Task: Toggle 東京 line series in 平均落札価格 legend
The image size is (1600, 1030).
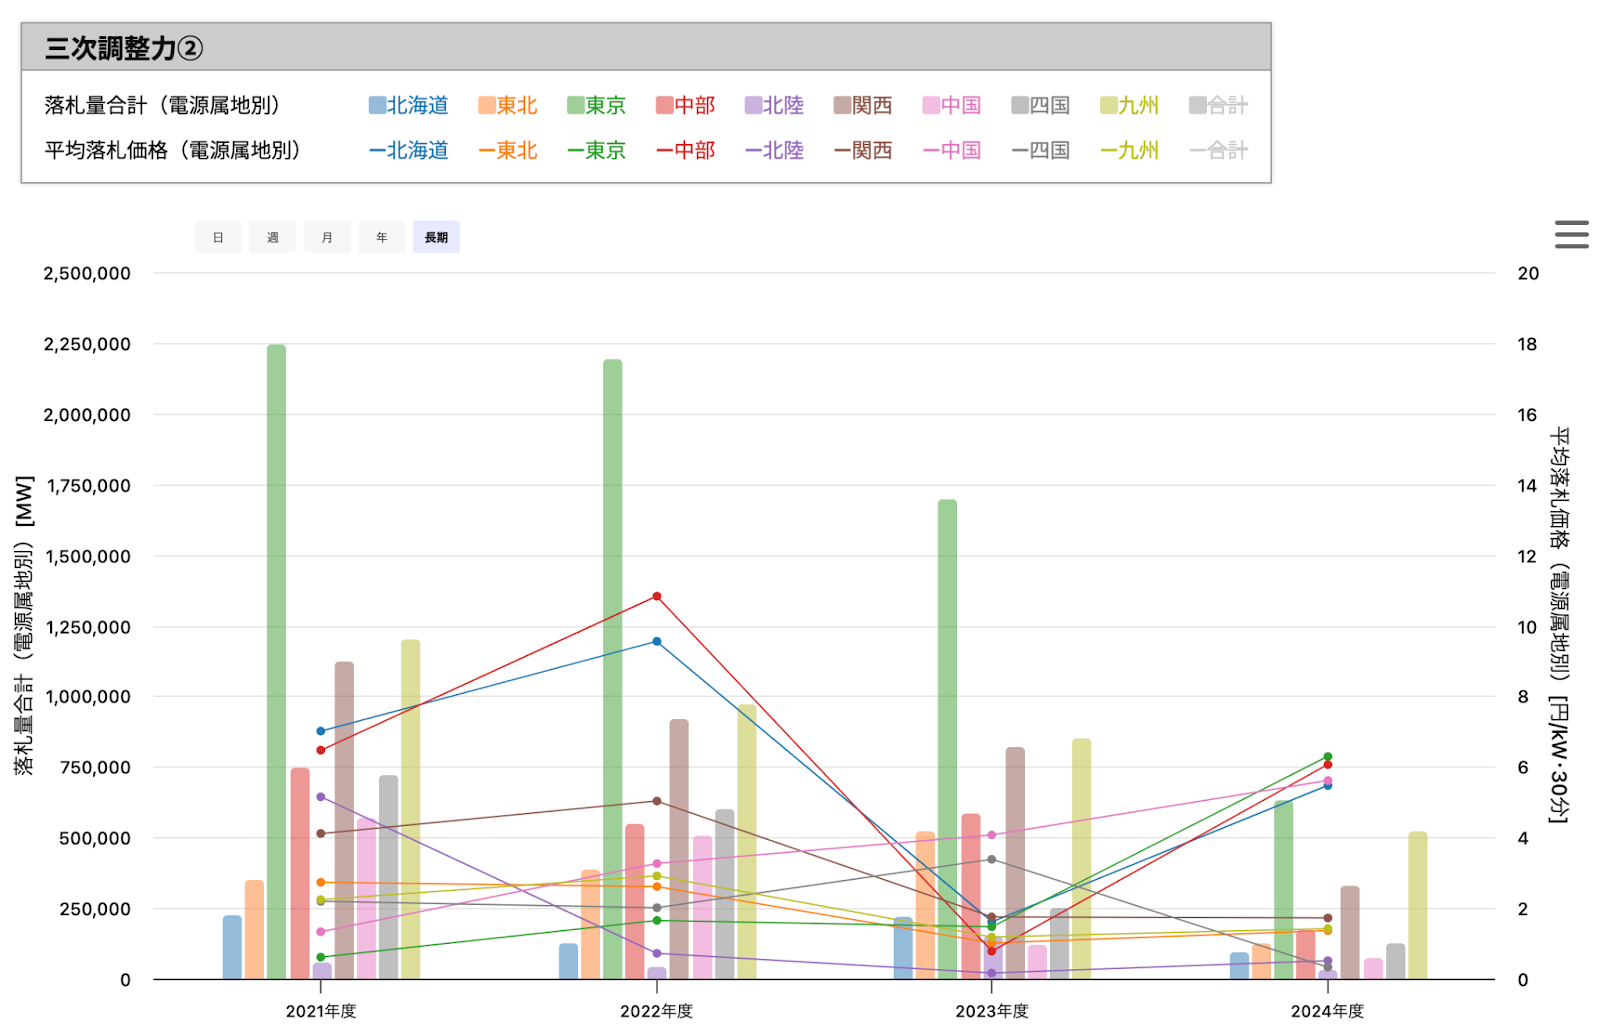Action: (596, 150)
